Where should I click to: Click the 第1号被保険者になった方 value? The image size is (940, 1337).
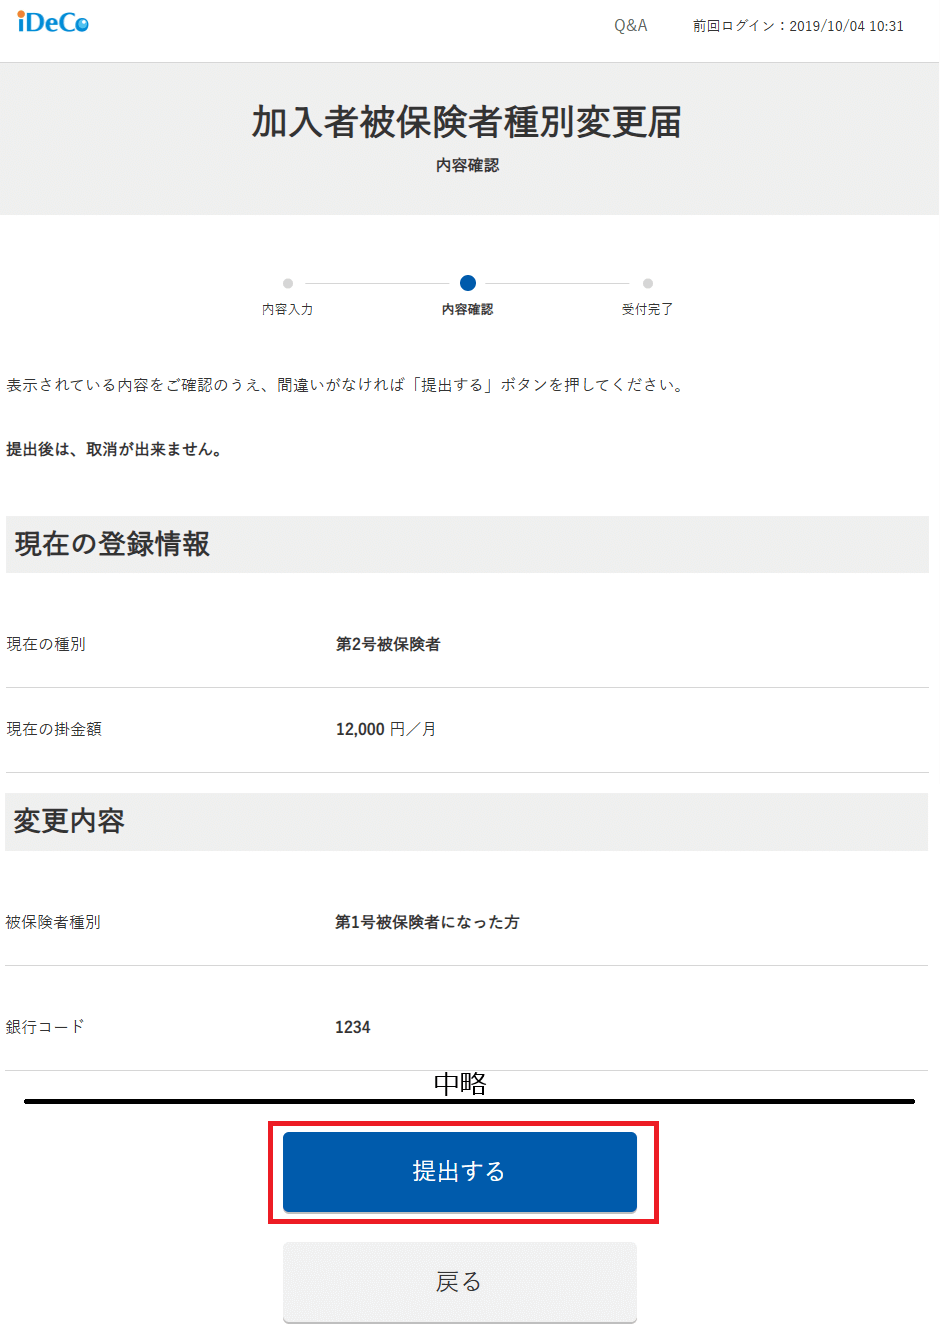(x=427, y=922)
